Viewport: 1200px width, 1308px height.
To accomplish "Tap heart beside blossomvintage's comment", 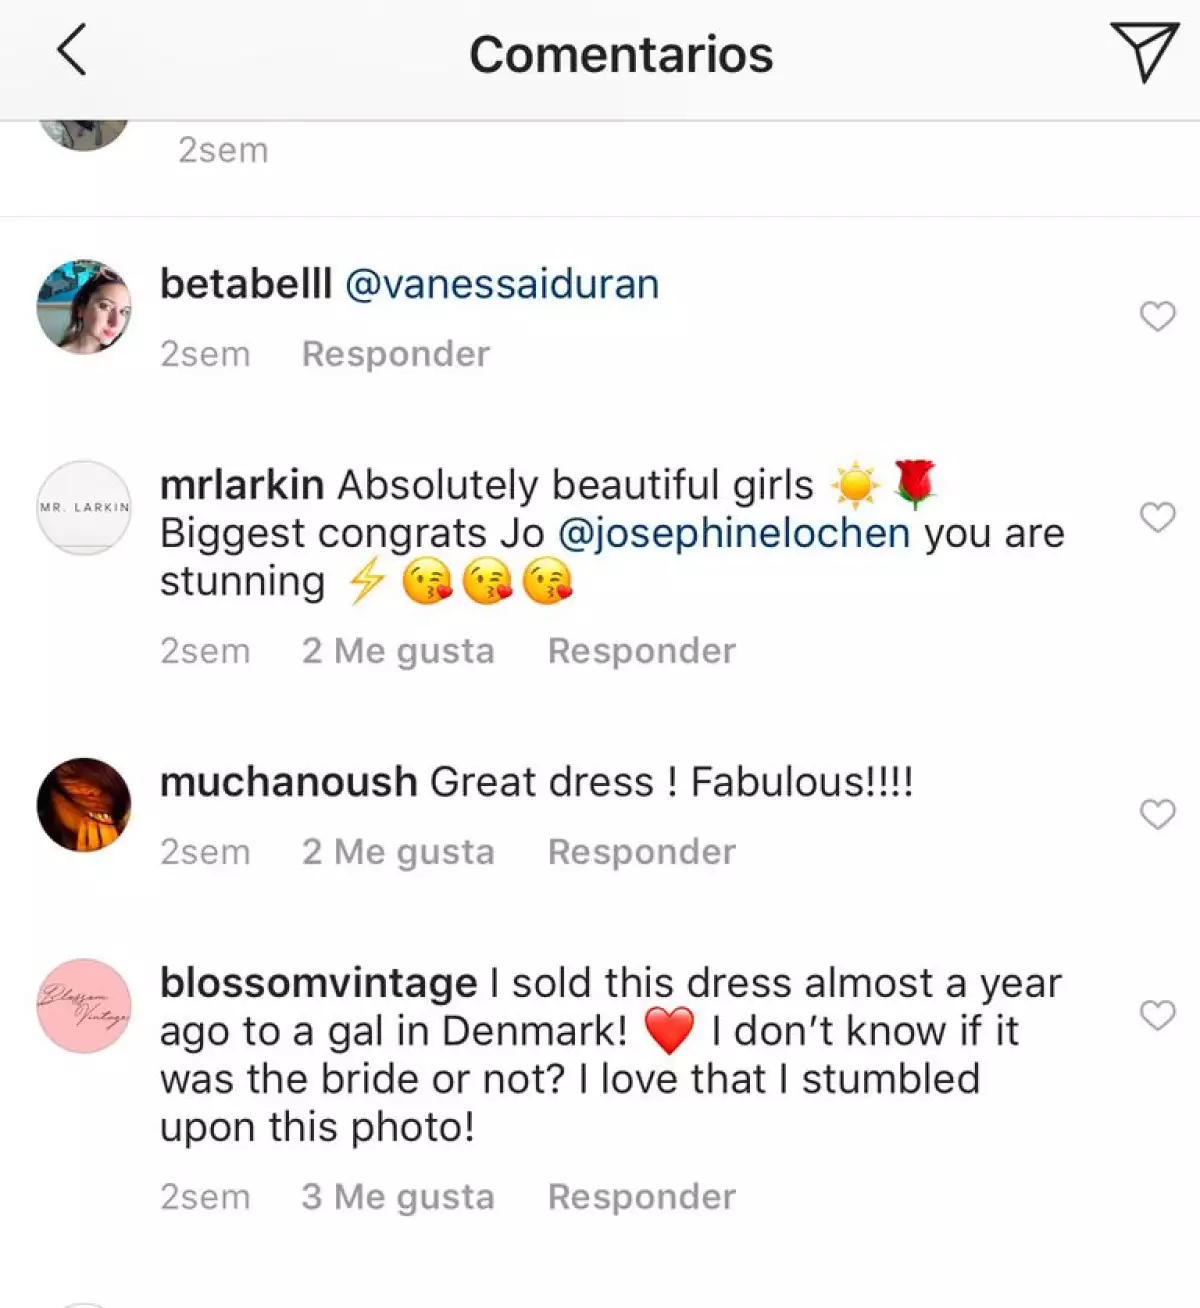I will click(x=1158, y=1016).
